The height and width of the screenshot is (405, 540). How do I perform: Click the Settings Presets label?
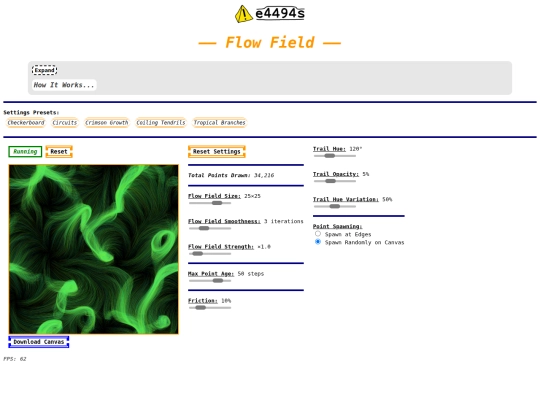[31, 113]
